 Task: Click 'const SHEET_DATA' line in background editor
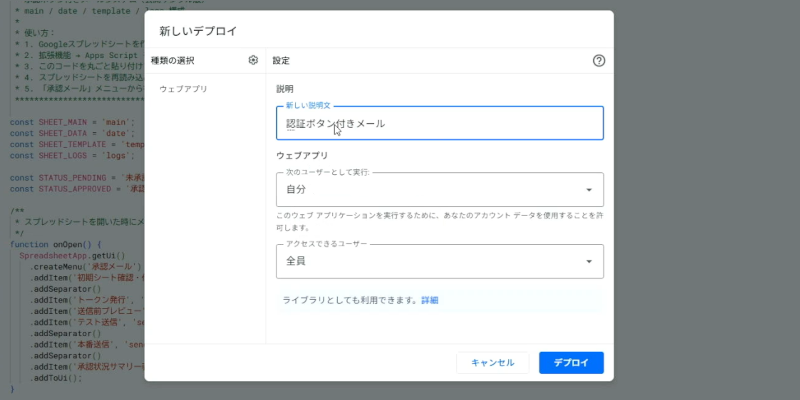72,134
